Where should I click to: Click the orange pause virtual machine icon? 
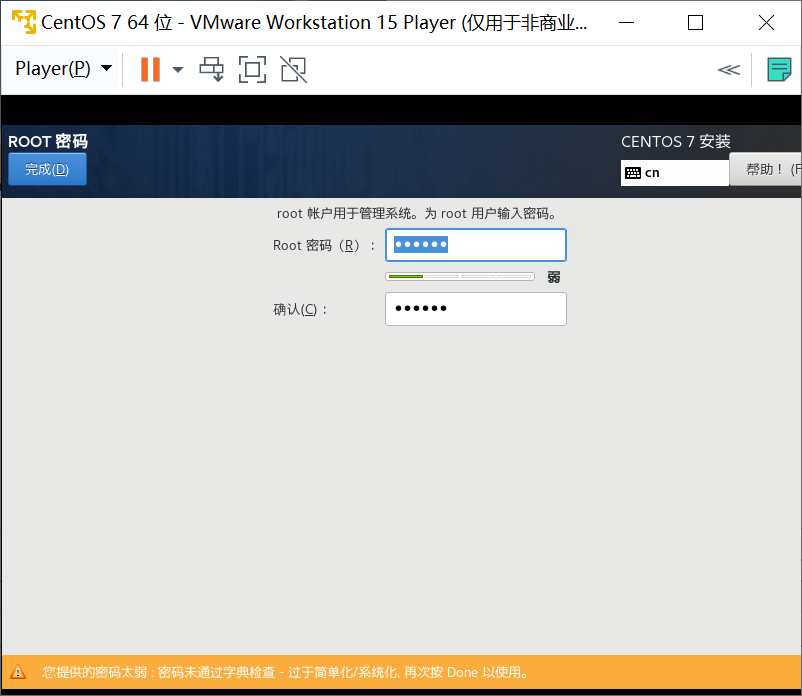click(150, 69)
